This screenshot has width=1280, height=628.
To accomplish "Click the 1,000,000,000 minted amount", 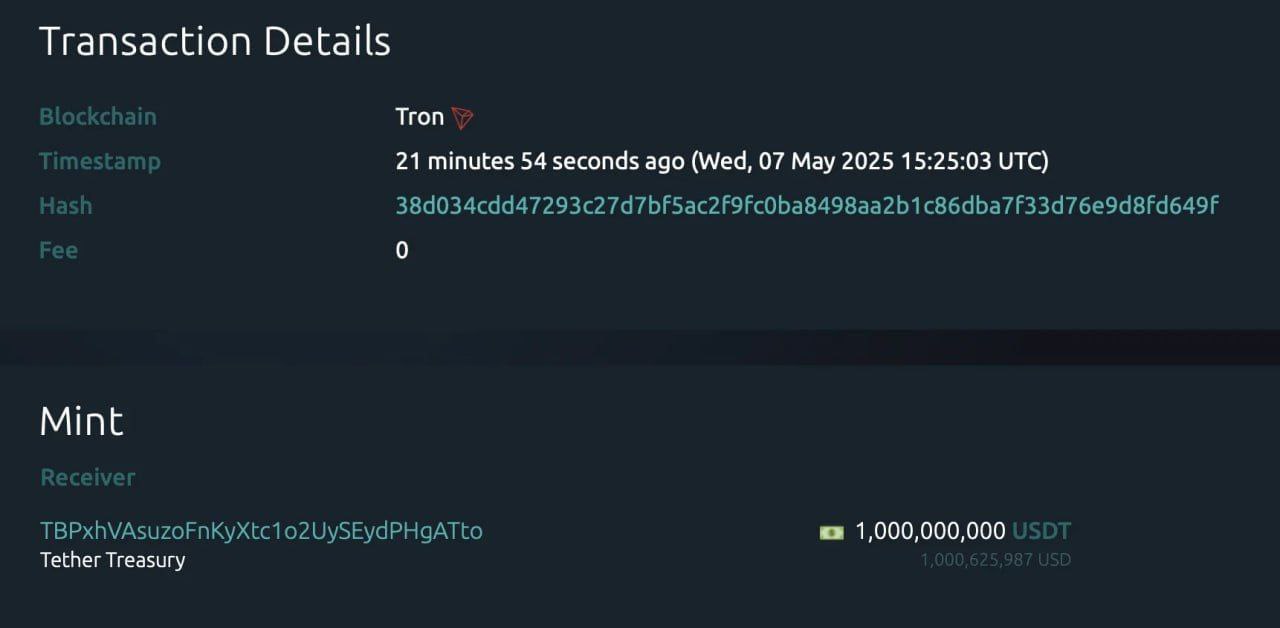I will coord(929,531).
